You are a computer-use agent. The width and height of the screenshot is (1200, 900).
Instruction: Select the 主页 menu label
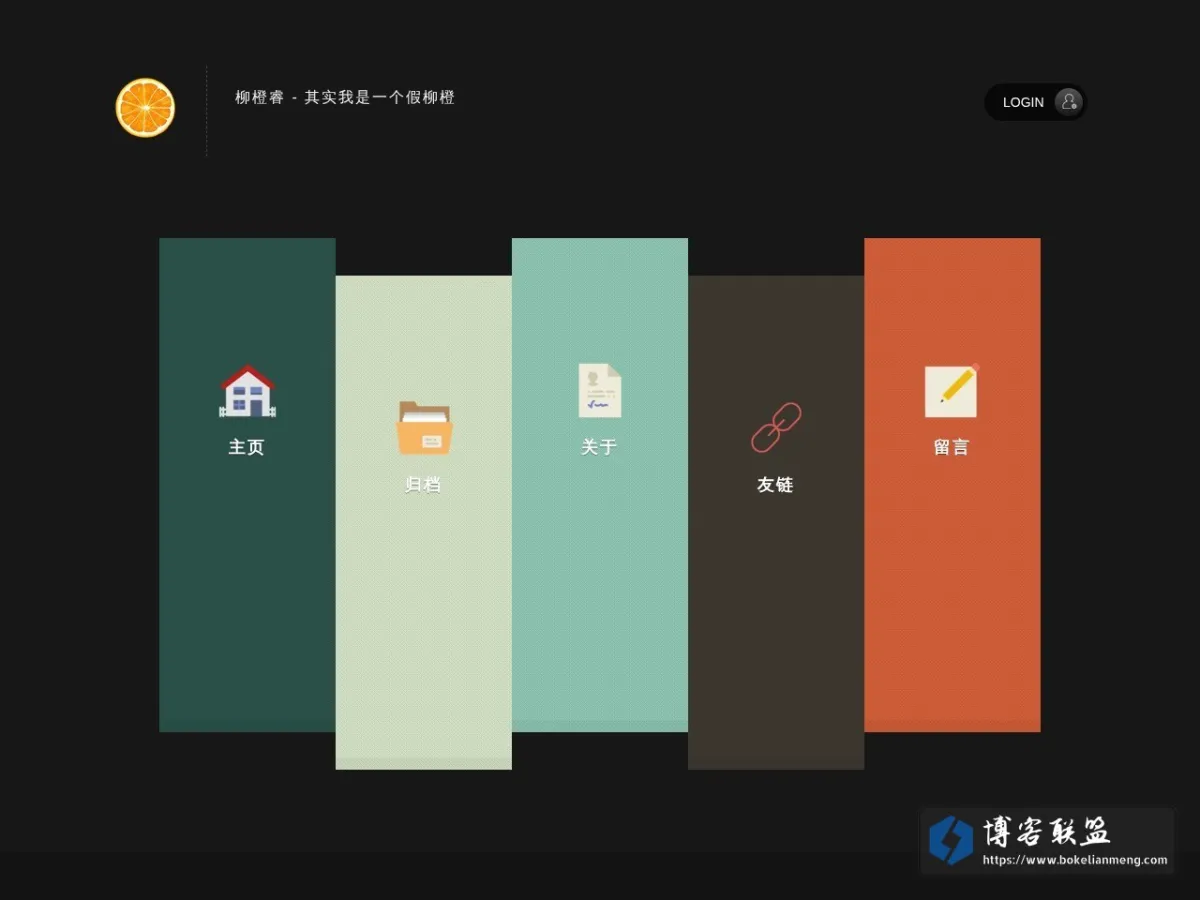(247, 447)
